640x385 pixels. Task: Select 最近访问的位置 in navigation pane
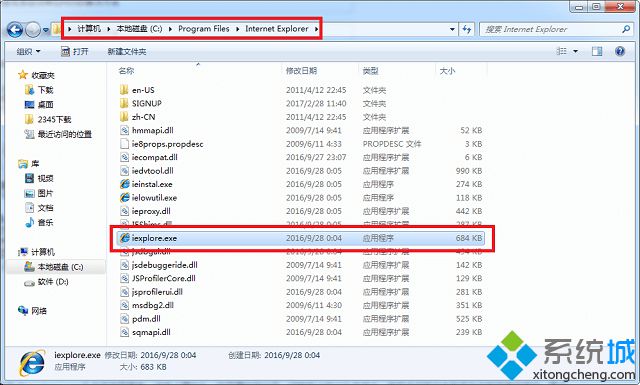tap(58, 134)
